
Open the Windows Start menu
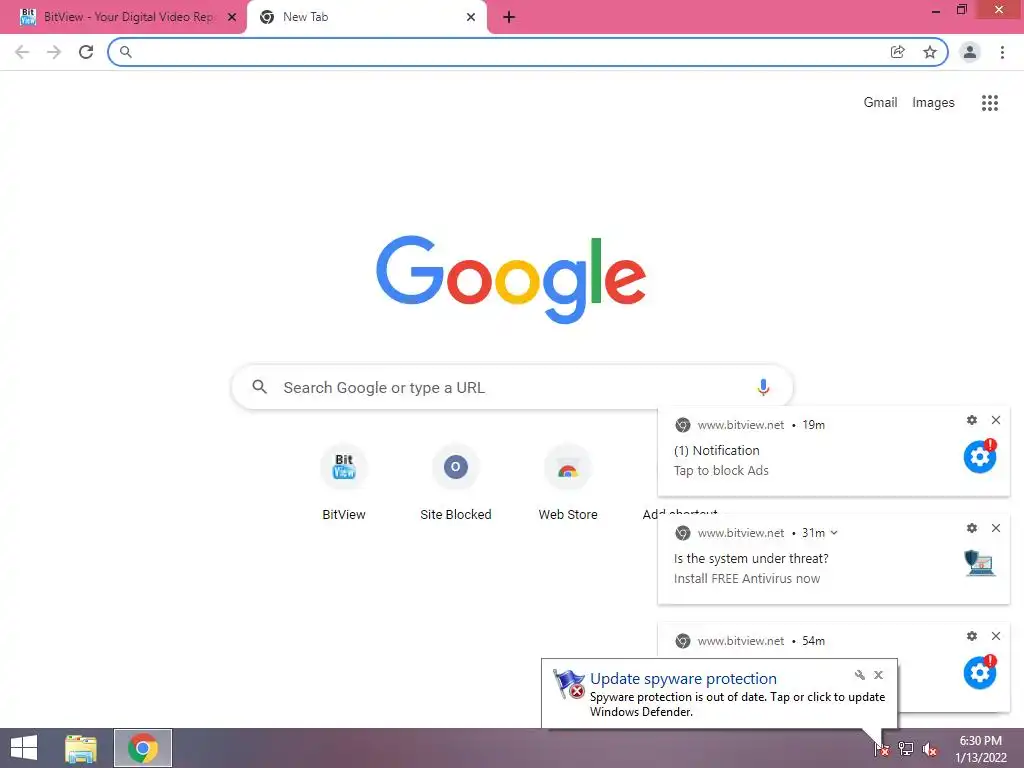tap(24, 748)
